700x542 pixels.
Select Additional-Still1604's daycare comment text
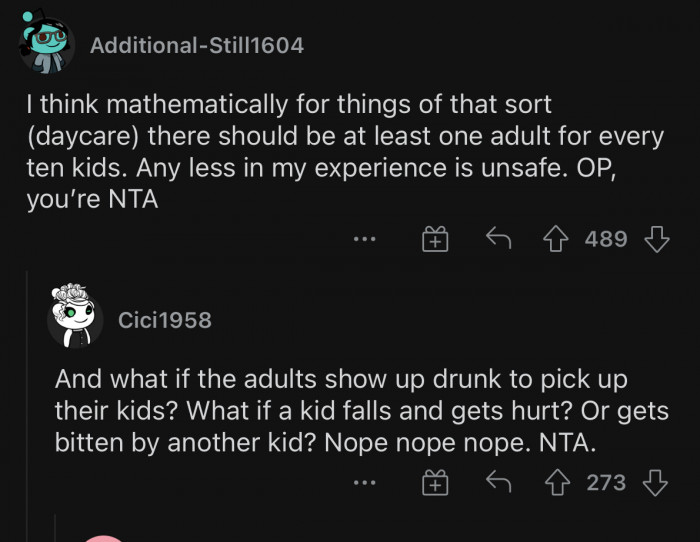pos(340,151)
